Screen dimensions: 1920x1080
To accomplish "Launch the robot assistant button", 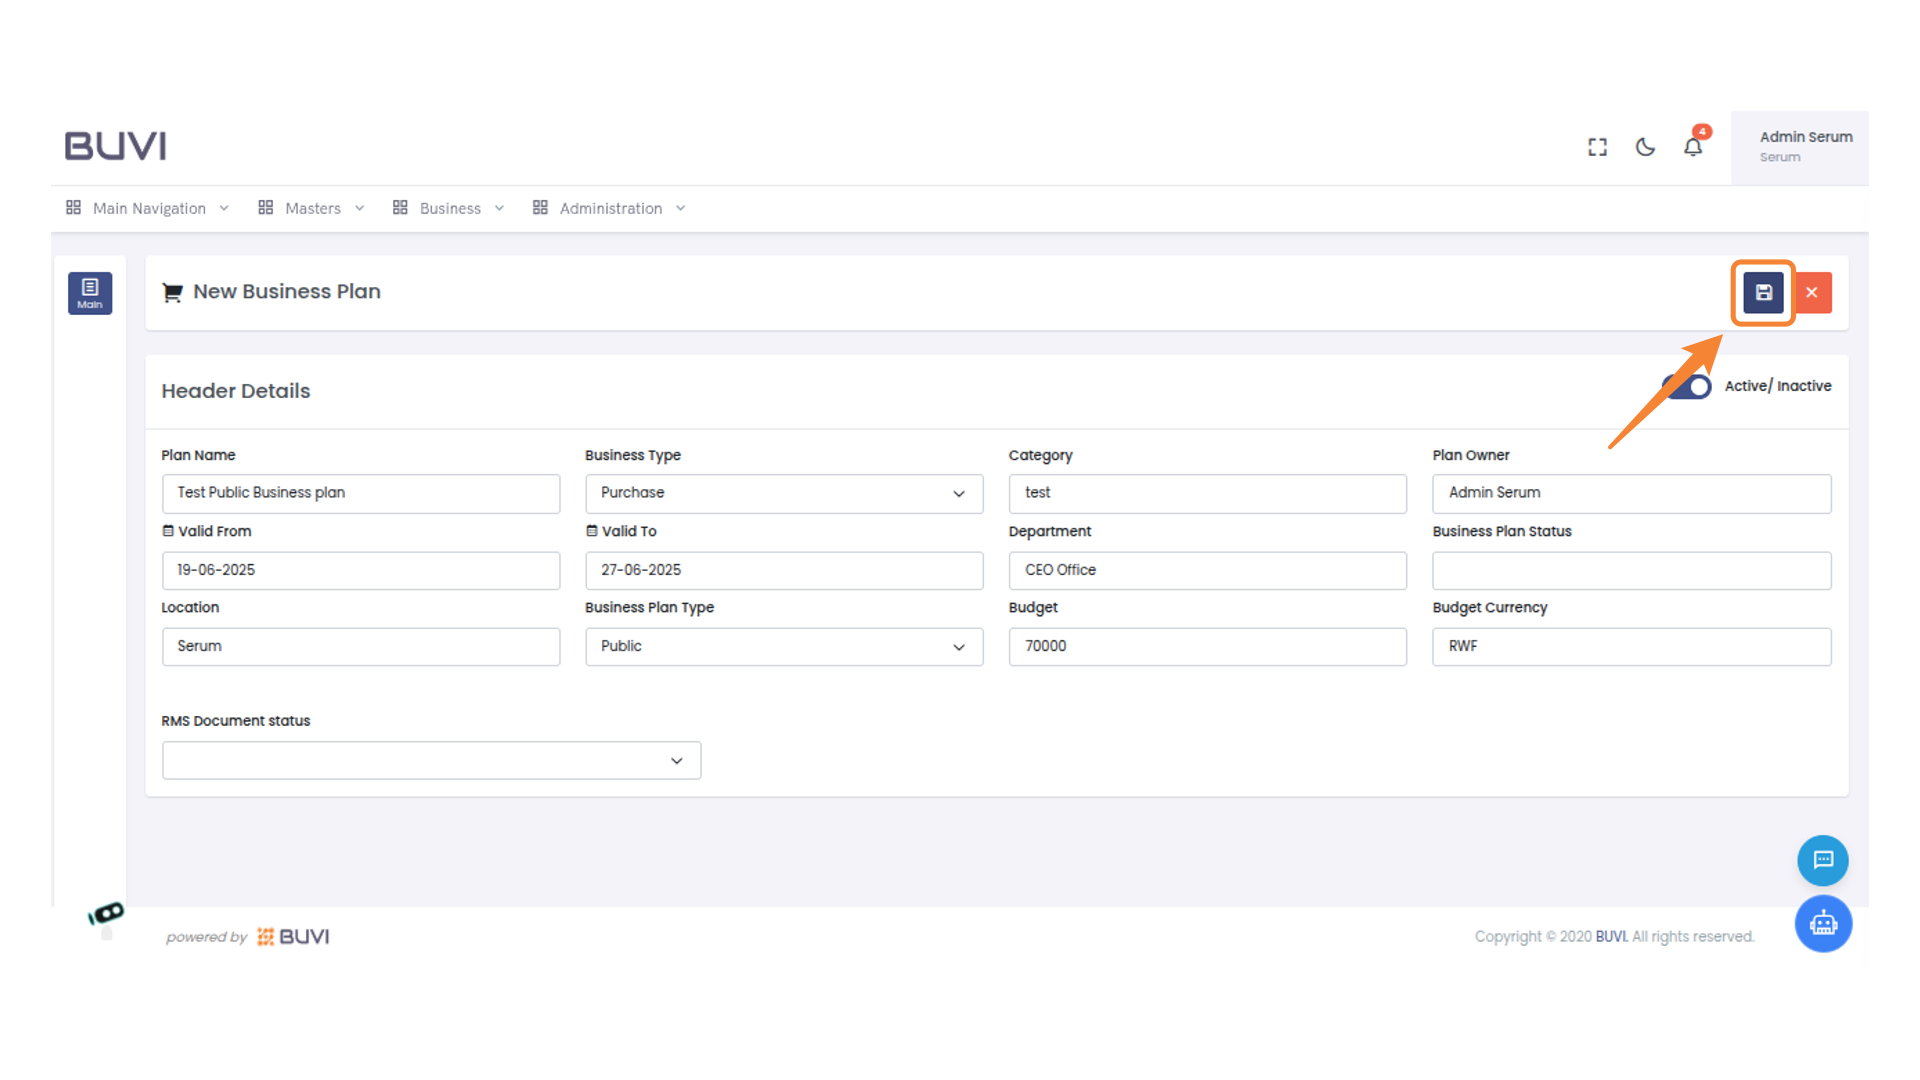I will 1822,923.
